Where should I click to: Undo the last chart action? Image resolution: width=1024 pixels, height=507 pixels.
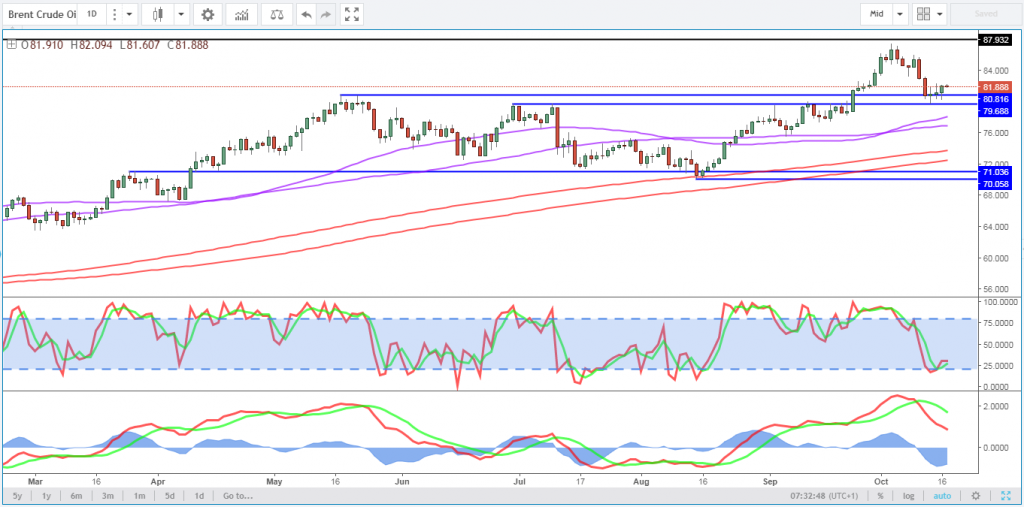(306, 14)
